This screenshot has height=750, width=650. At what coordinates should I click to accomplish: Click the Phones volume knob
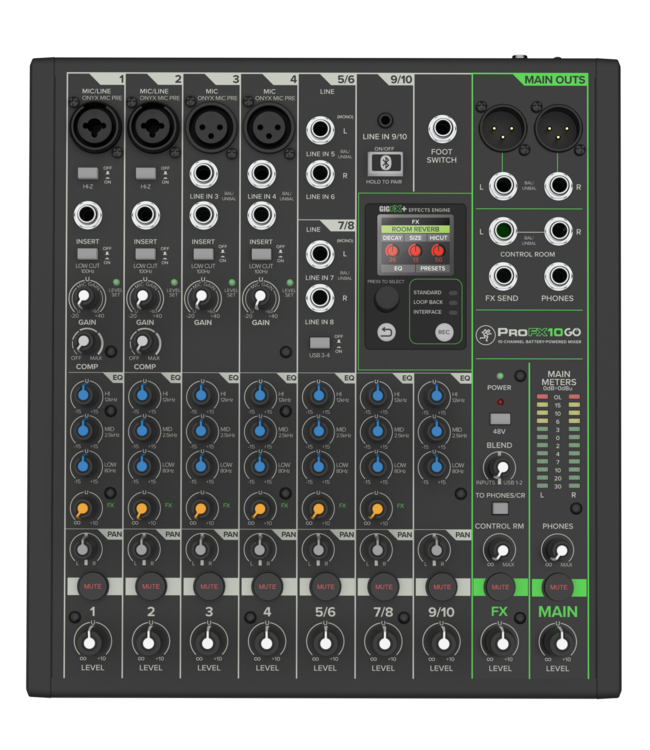tap(558, 550)
